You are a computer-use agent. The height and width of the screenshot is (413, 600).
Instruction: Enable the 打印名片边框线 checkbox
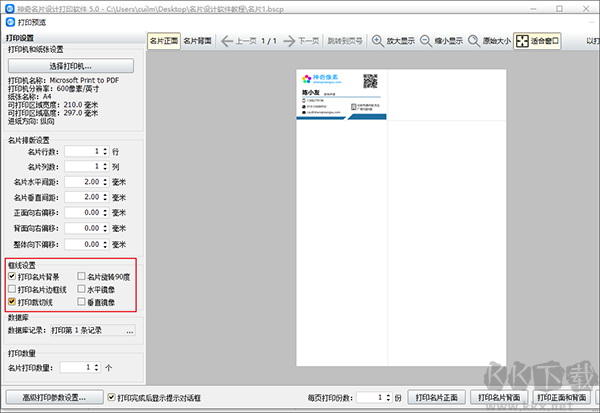coord(12,289)
